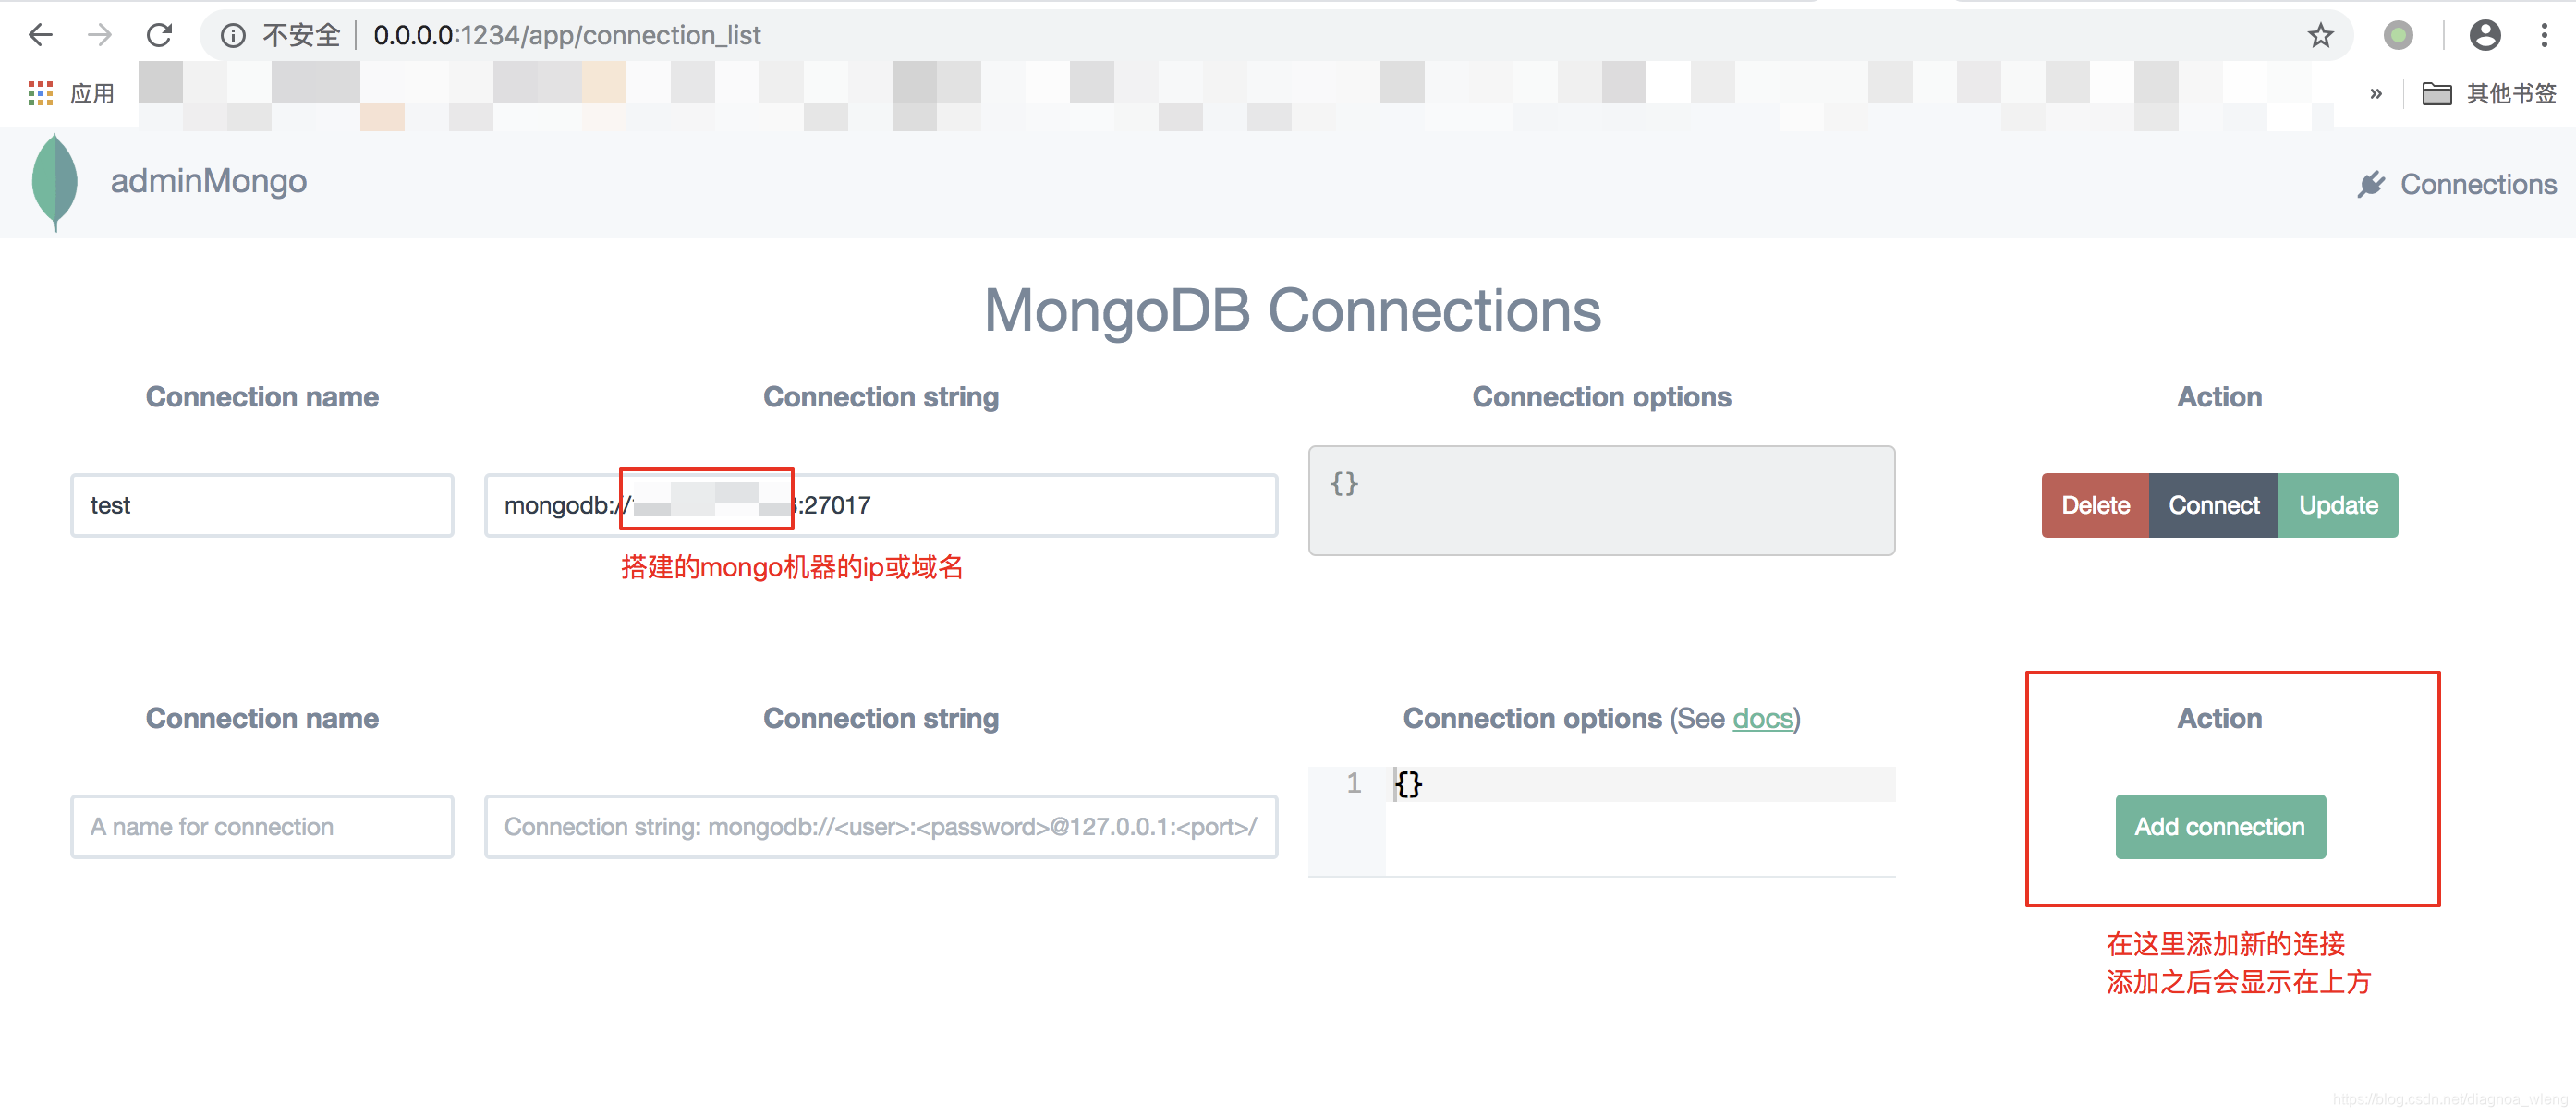This screenshot has height=1116, width=2576.
Task: Click the test connection options box
Action: point(1601,500)
